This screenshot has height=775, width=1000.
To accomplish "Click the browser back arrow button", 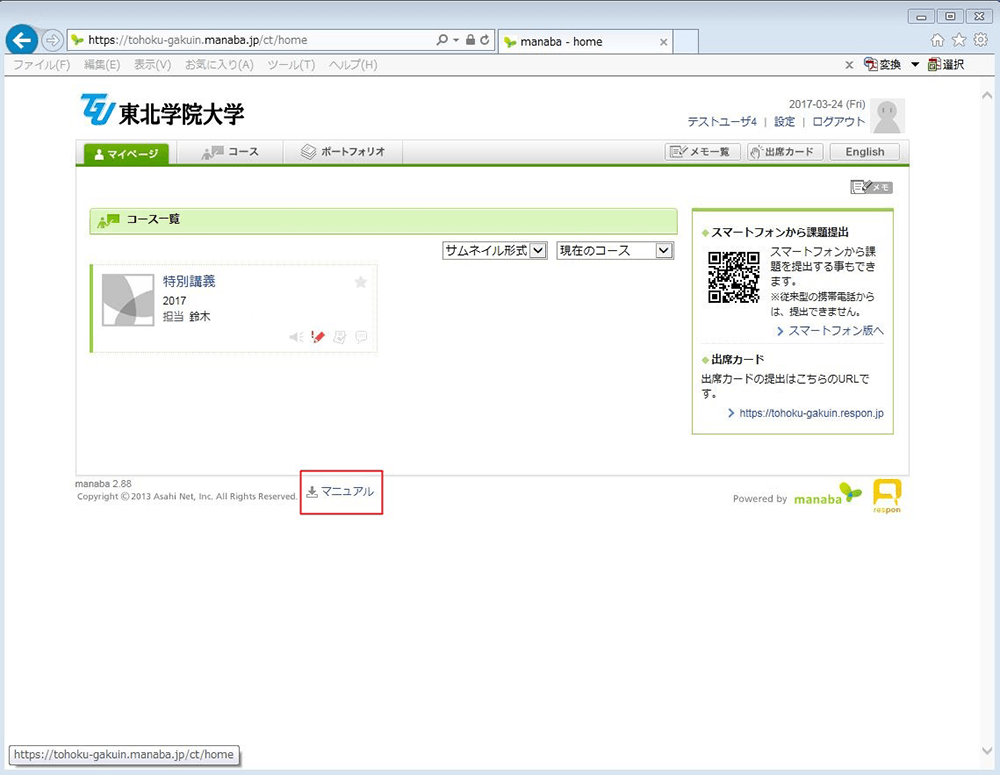I will click(22, 40).
